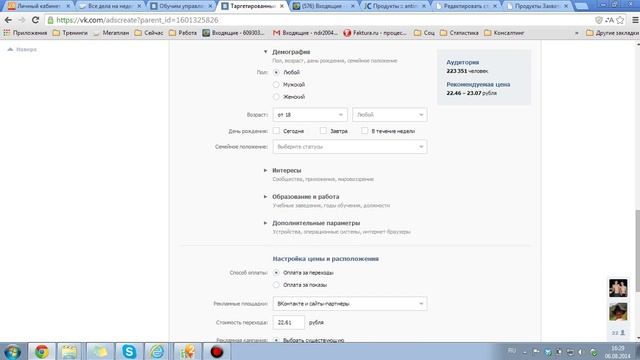Open the Тренинги bookmarks folder
Screen dimensions: 640x360
point(70,33)
